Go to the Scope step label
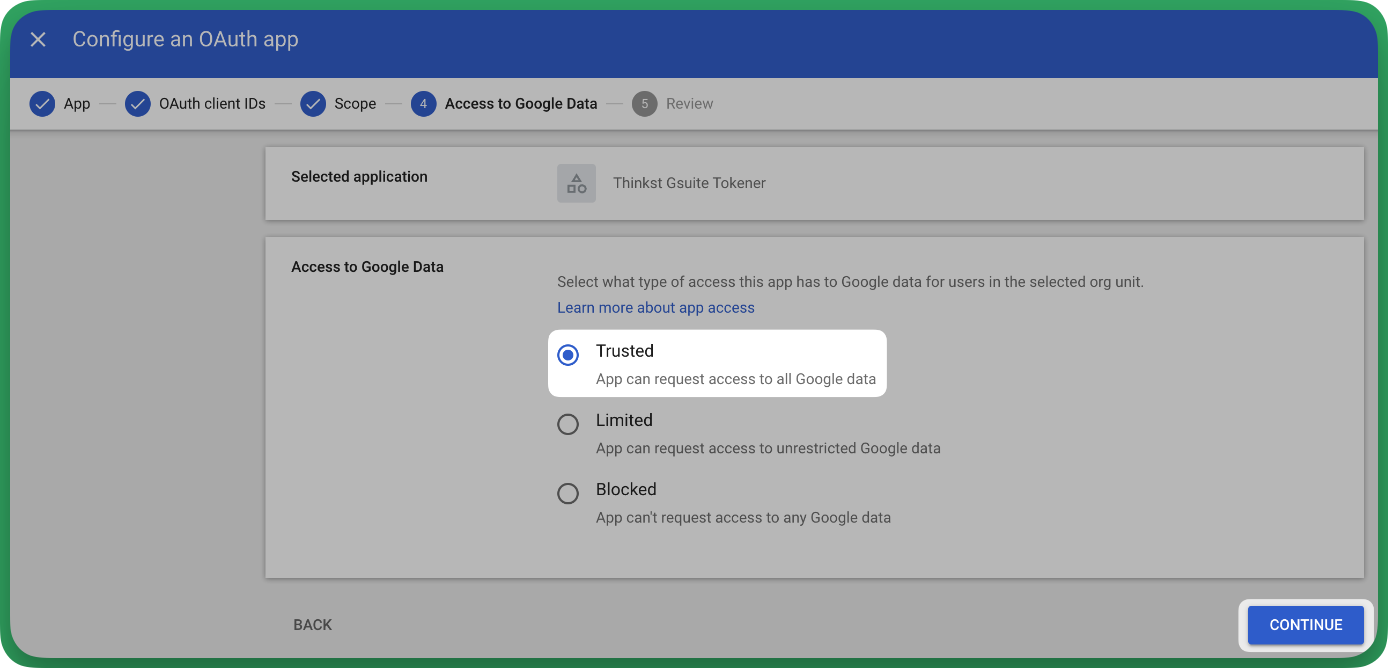The height and width of the screenshot is (668, 1388). coord(355,104)
